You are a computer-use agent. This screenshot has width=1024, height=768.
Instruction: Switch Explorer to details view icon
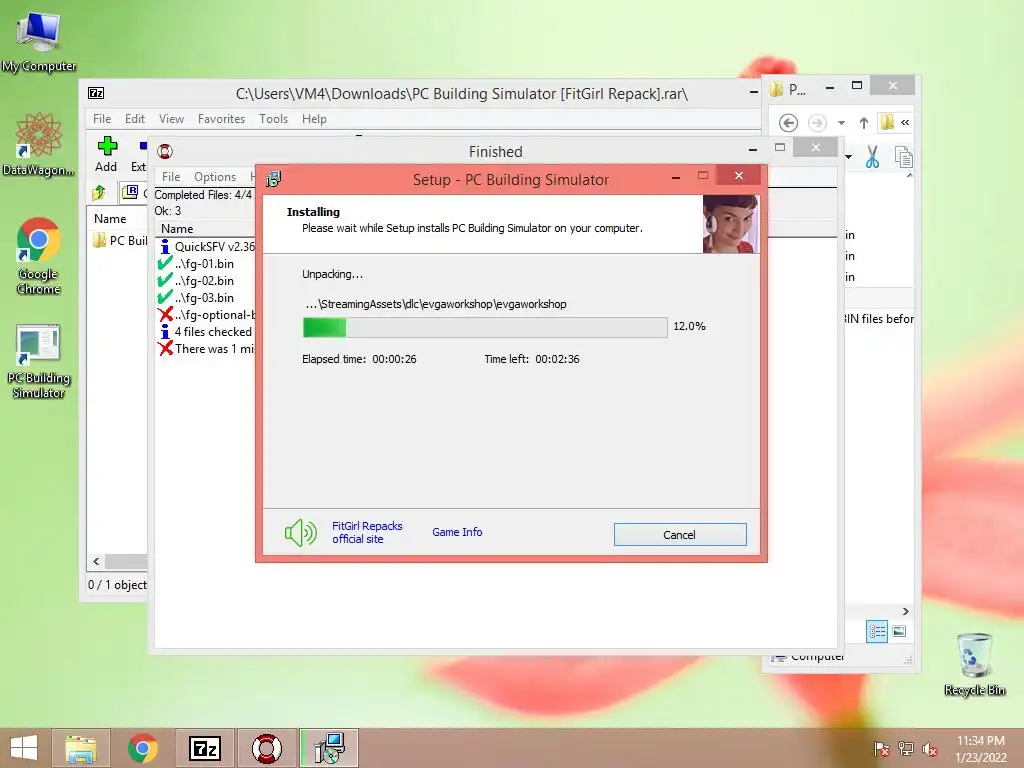click(x=877, y=631)
